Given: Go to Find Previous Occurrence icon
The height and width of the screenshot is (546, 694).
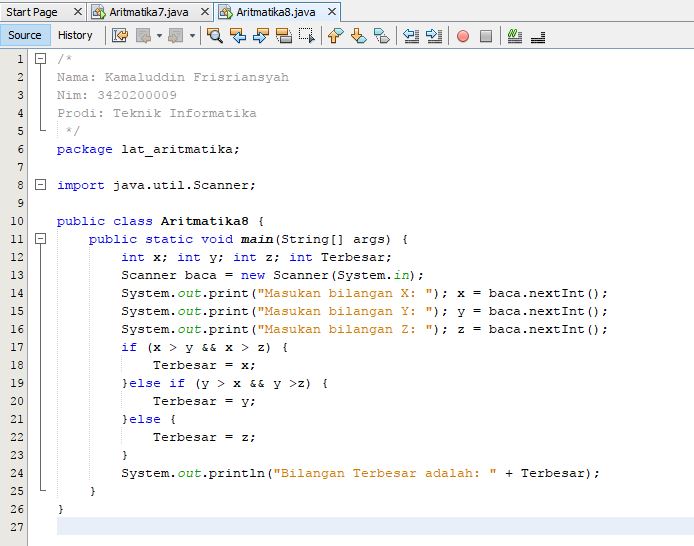Looking at the screenshot, I should coord(238,35).
